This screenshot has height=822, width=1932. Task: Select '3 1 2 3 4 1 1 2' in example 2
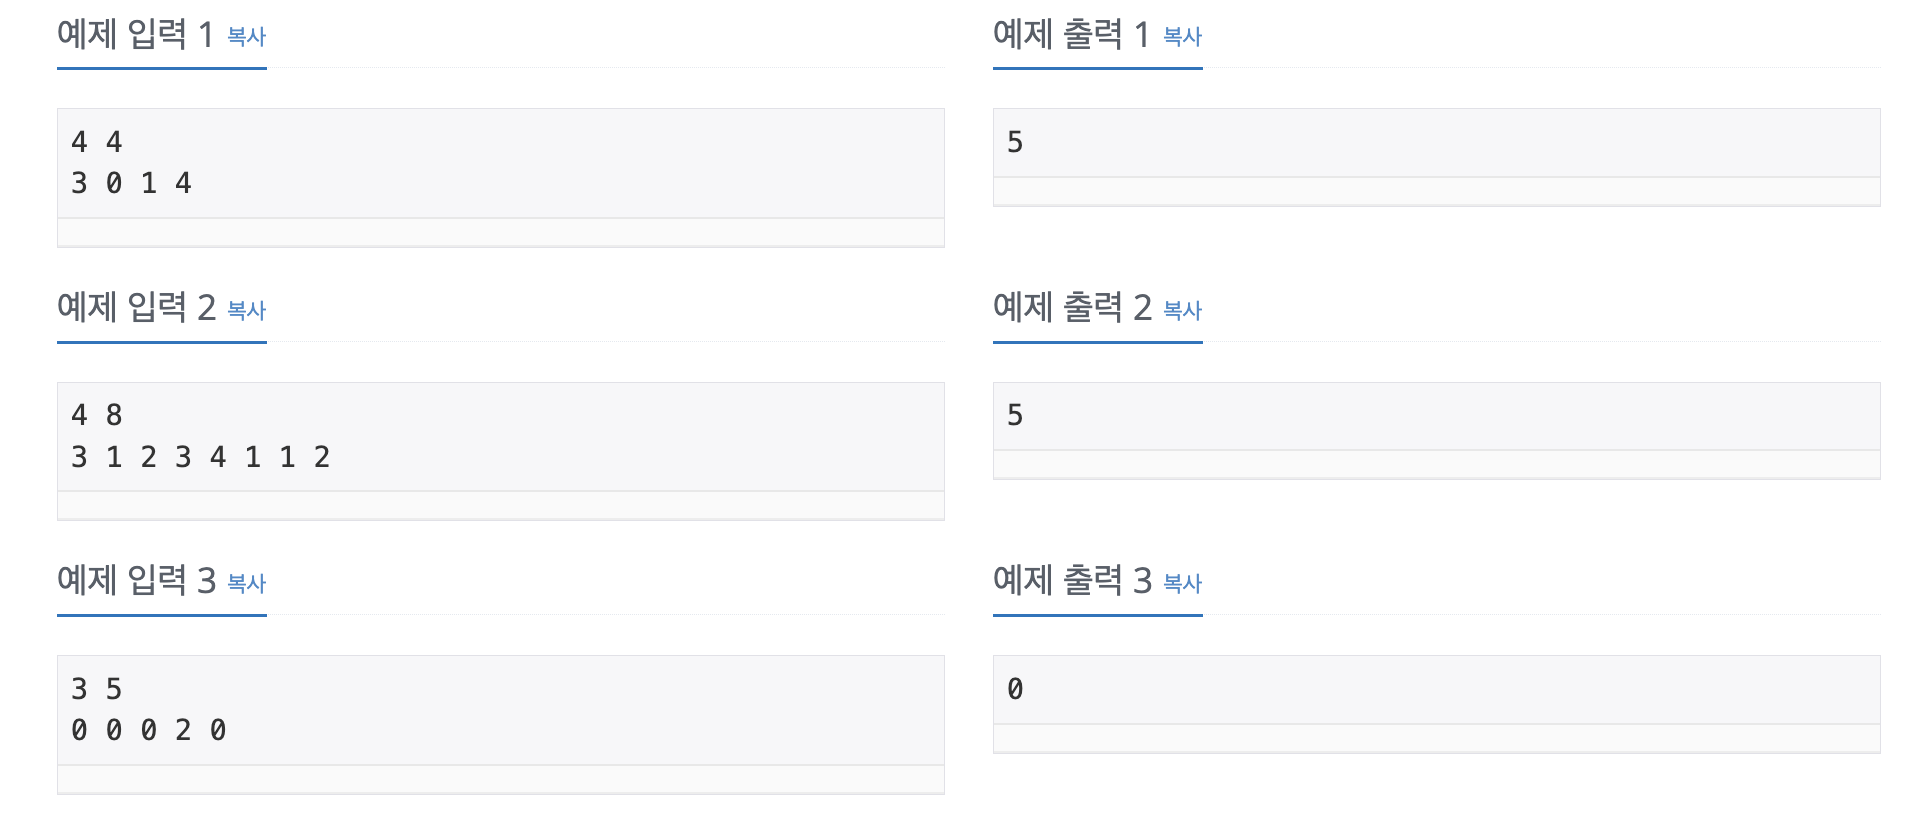[x=200, y=456]
